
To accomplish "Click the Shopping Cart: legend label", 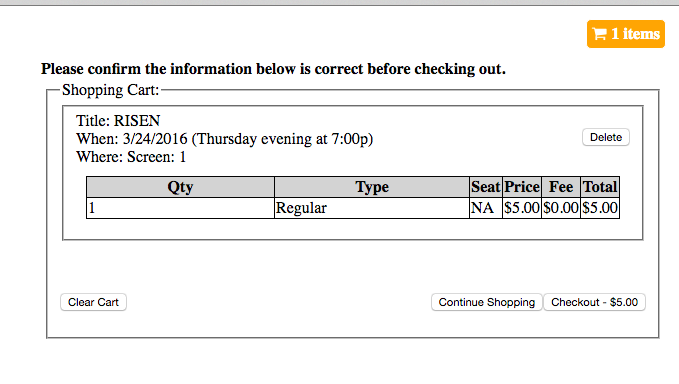I will (x=110, y=90).
